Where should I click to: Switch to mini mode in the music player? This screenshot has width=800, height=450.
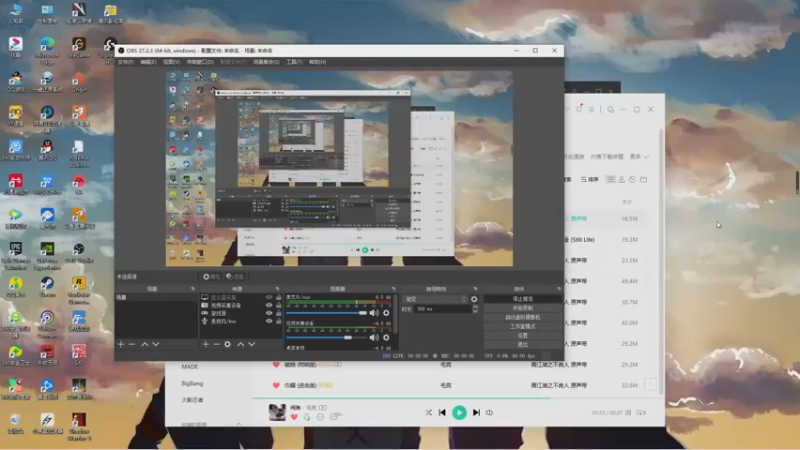click(x=611, y=109)
